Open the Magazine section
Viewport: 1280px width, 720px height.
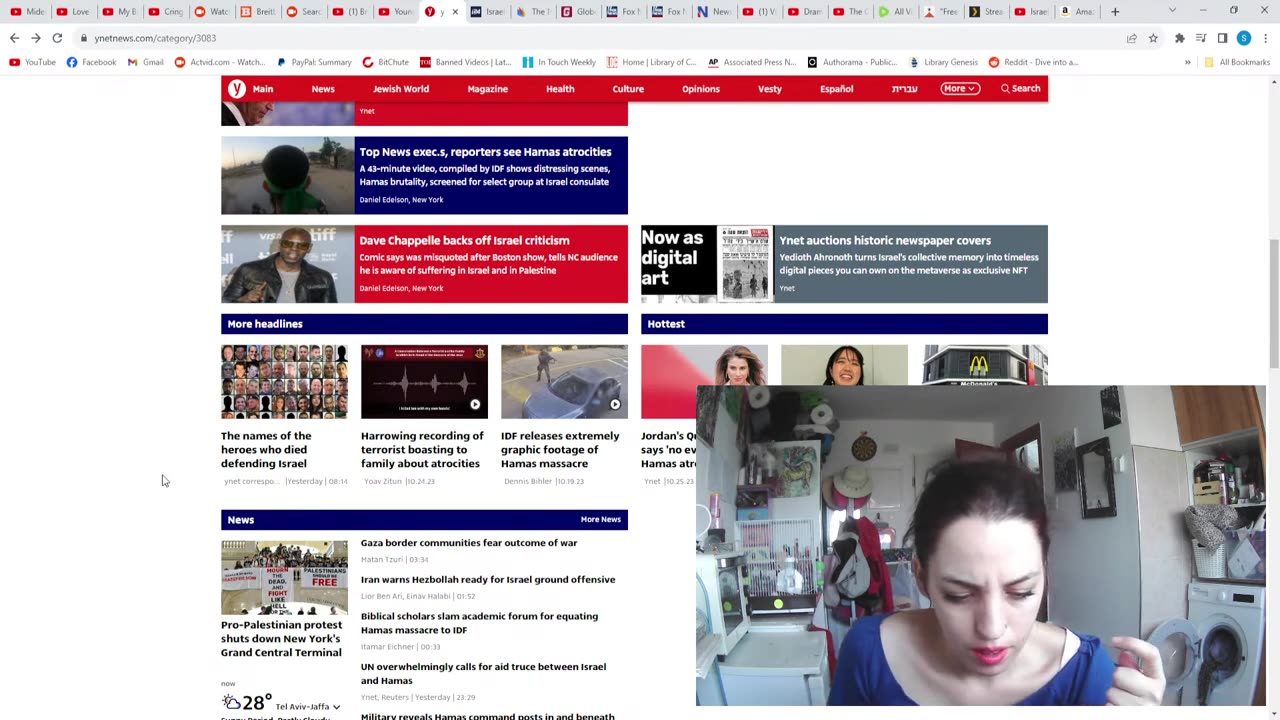[488, 89]
